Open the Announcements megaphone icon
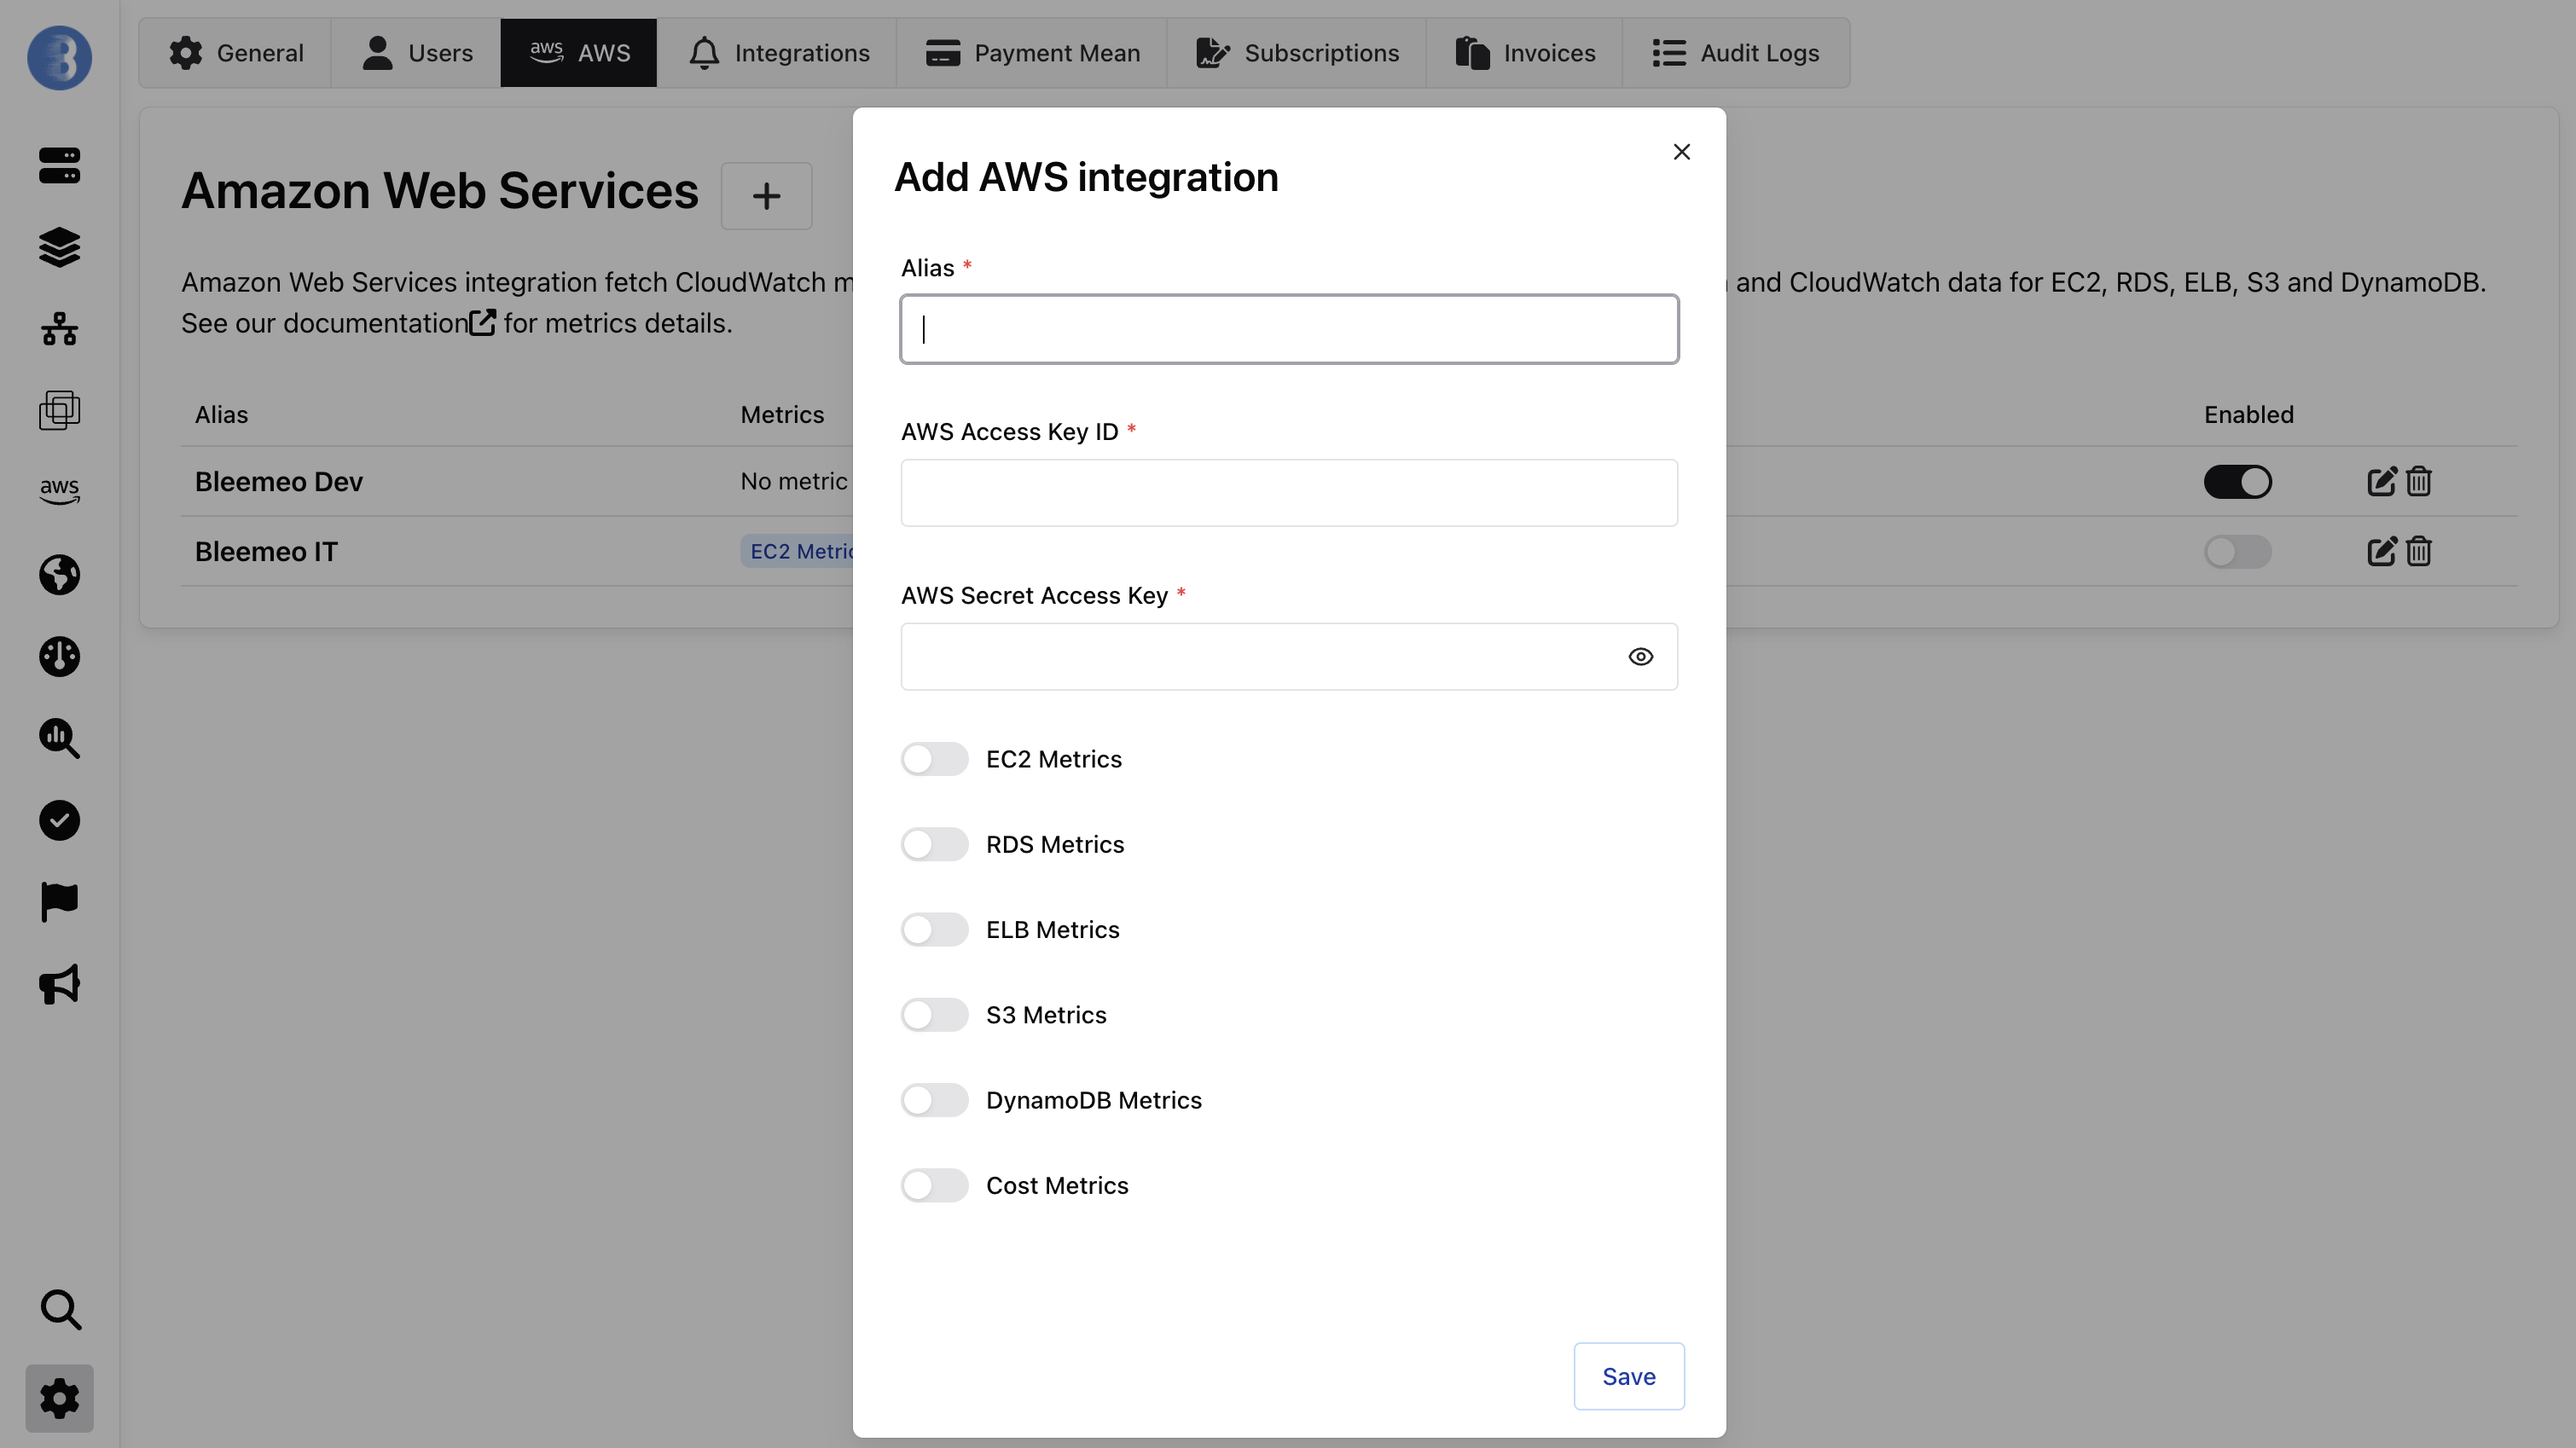The image size is (2576, 1448). (x=59, y=985)
